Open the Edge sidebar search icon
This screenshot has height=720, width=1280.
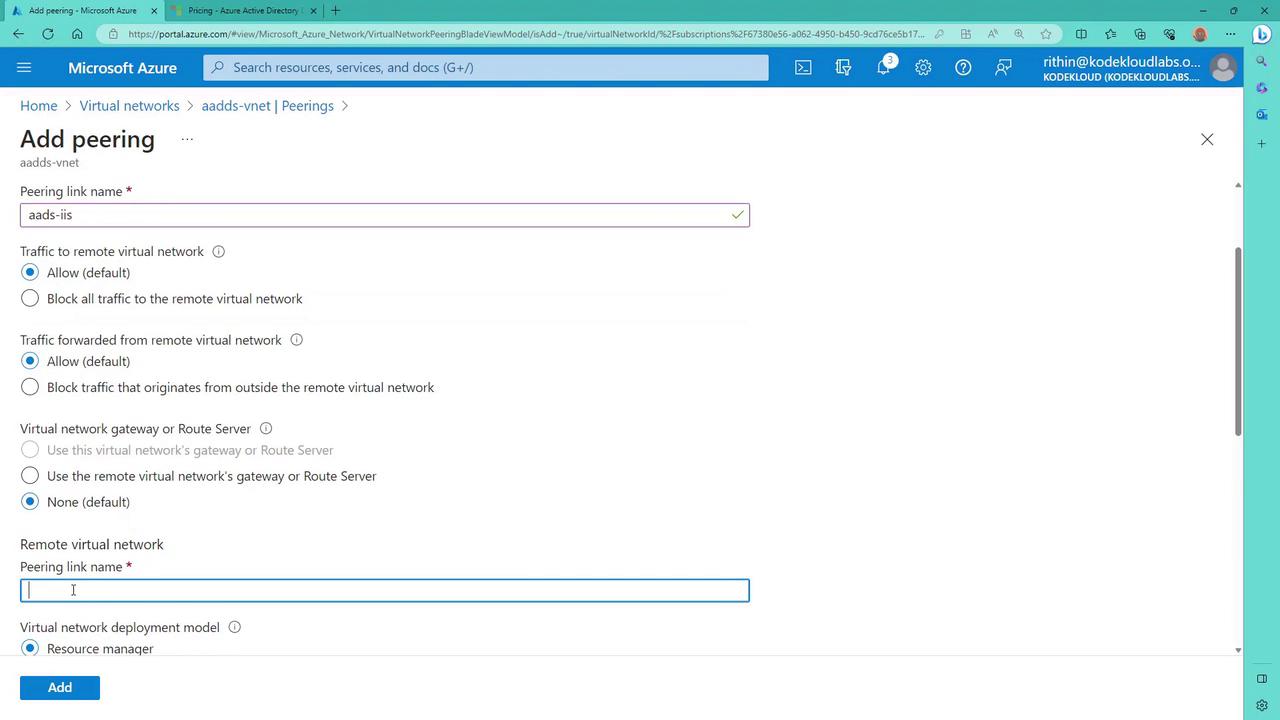[x=1262, y=62]
